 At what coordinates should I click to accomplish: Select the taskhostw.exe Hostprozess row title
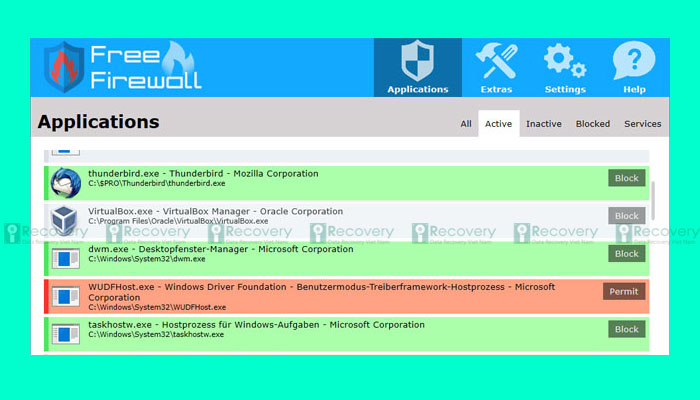point(256,325)
